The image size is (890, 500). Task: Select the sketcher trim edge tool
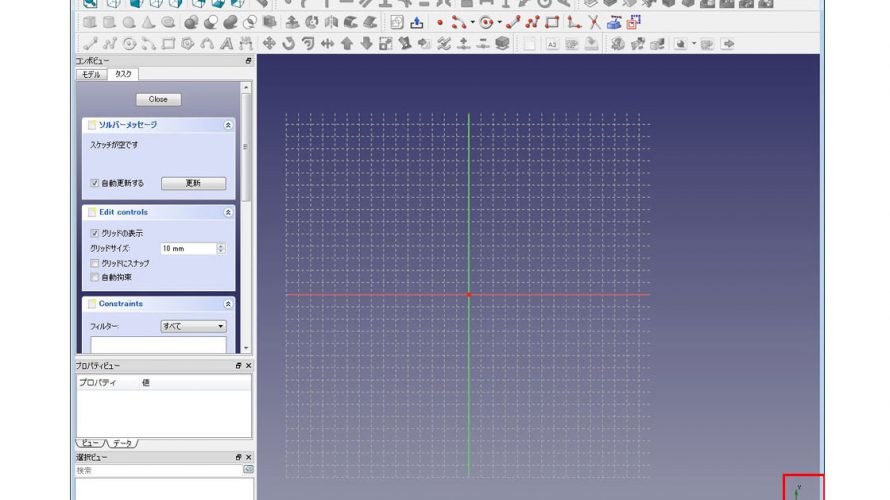coord(594,23)
